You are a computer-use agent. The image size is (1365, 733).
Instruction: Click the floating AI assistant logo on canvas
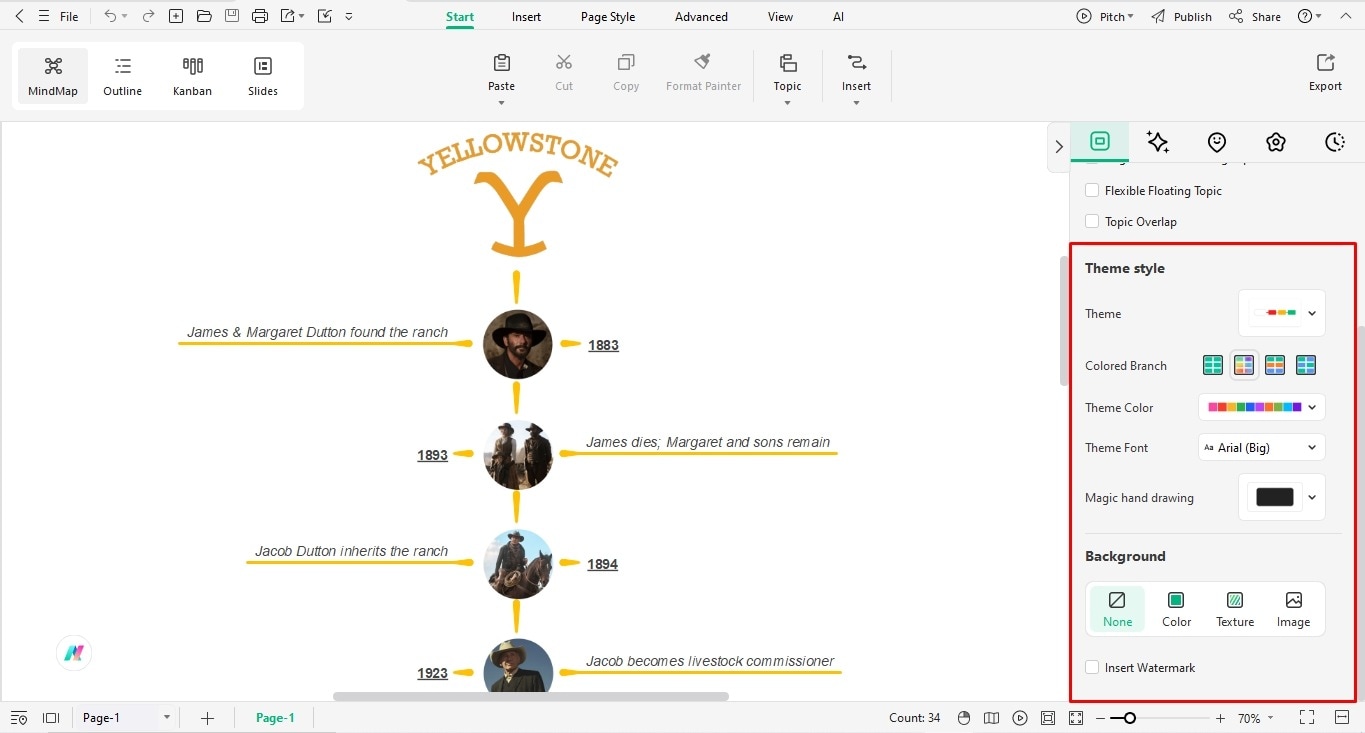click(74, 653)
